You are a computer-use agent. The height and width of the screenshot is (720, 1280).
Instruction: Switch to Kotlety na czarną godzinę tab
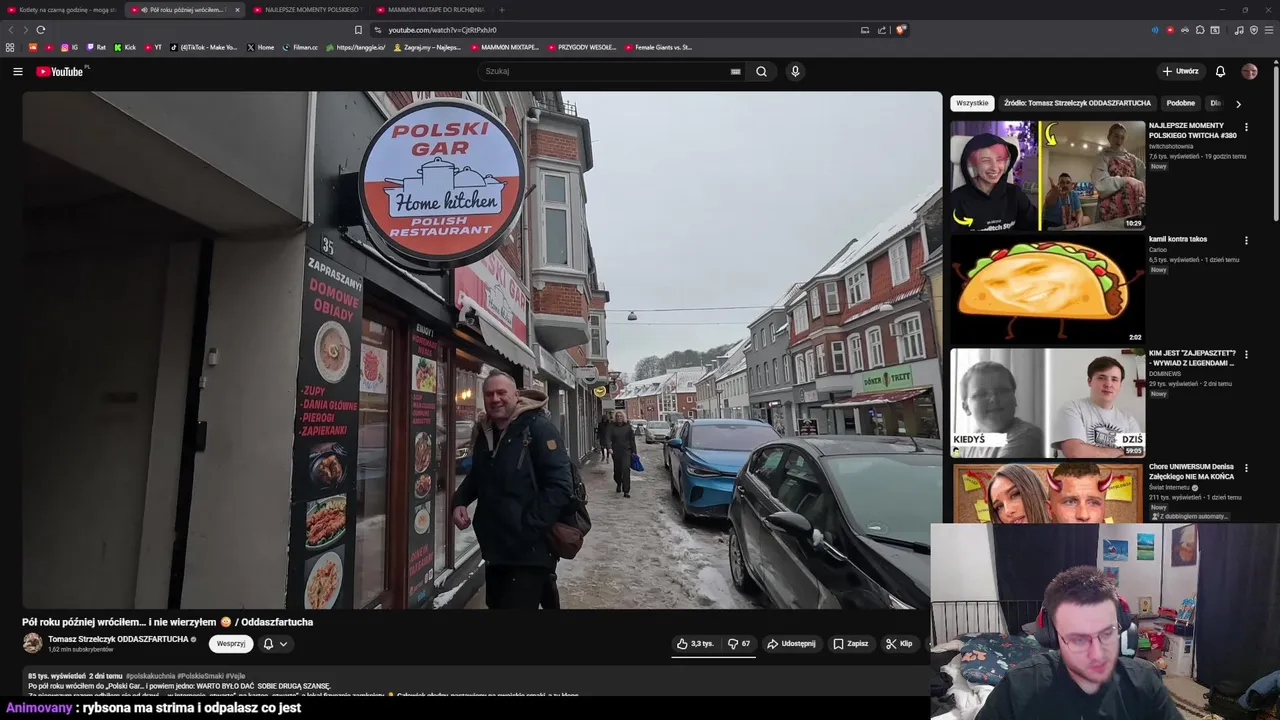pos(62,10)
